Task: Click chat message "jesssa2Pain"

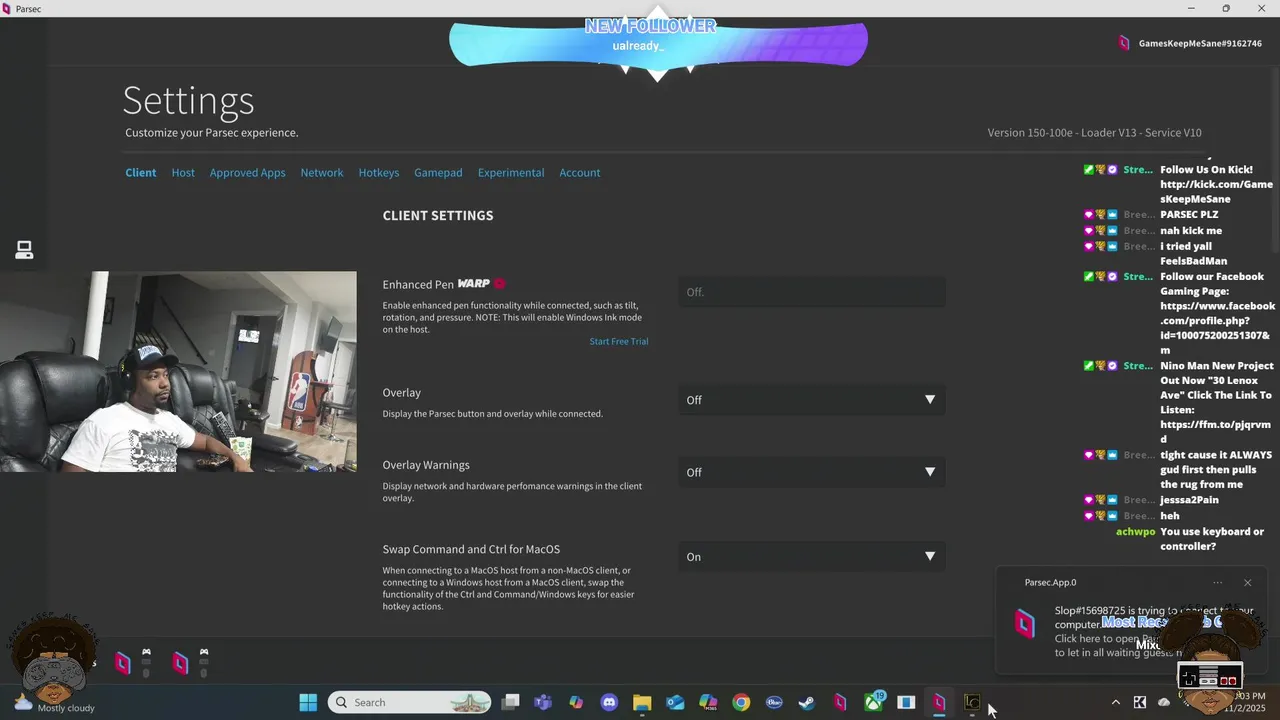Action: click(1189, 500)
